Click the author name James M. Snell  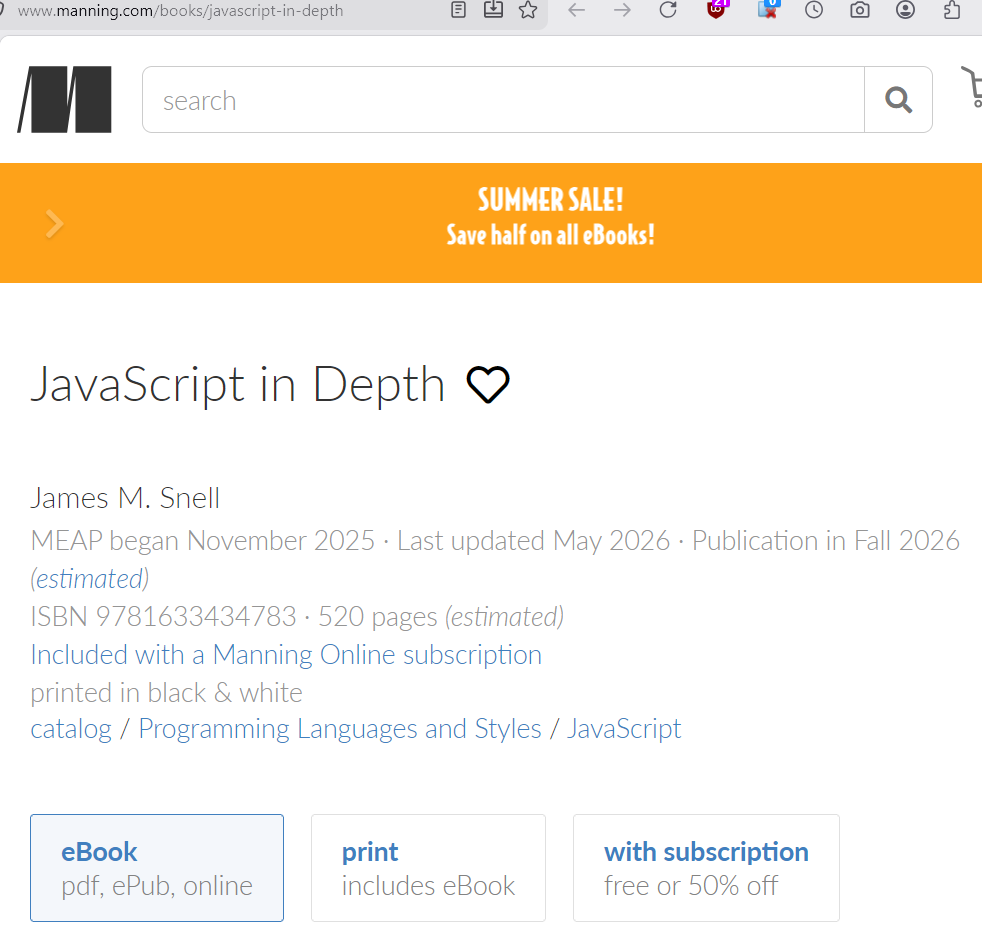pos(125,499)
